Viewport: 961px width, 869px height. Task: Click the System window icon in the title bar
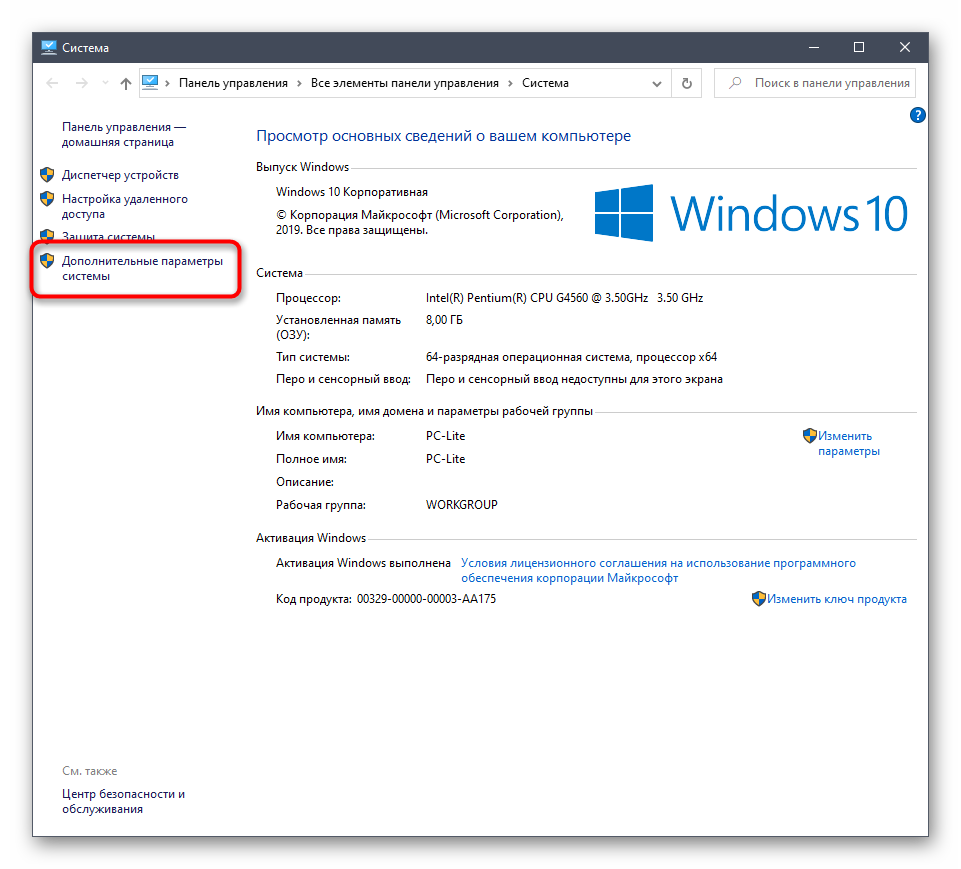coord(48,47)
